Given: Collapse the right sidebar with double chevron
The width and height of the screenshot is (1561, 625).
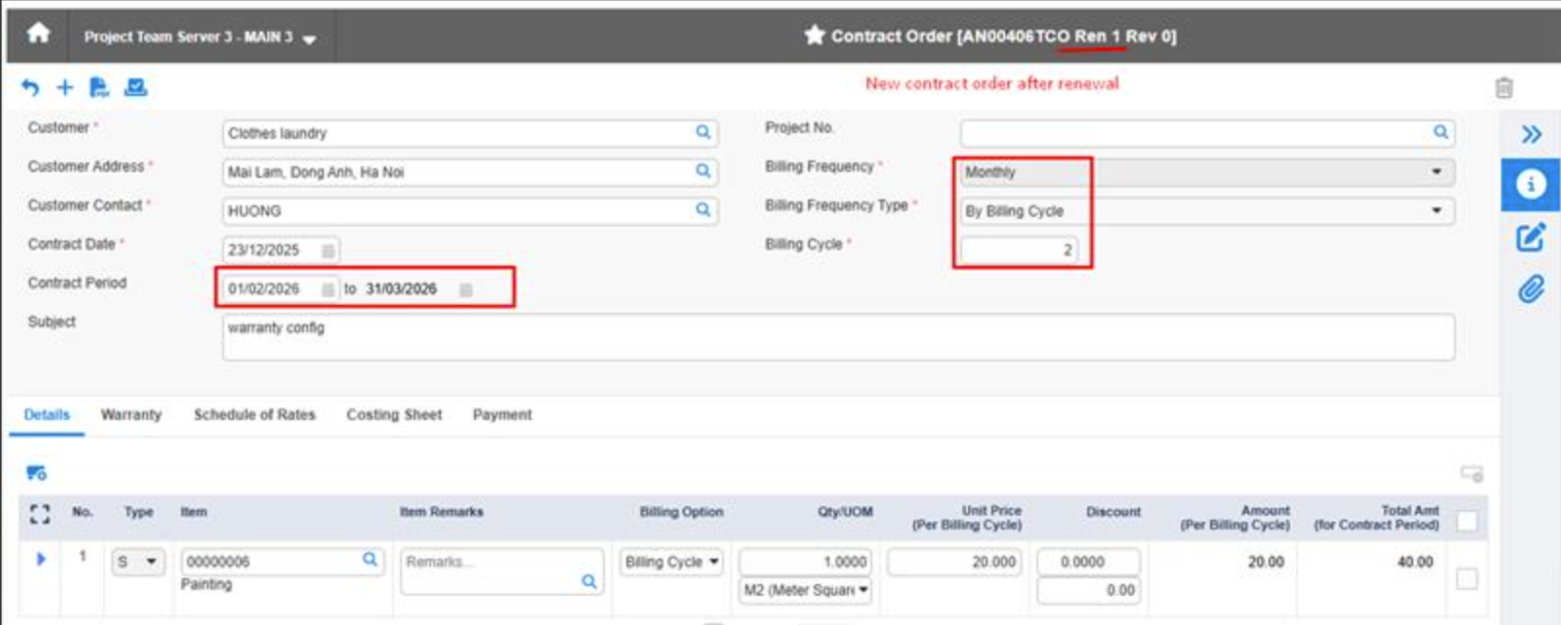Looking at the screenshot, I should pos(1530,134).
